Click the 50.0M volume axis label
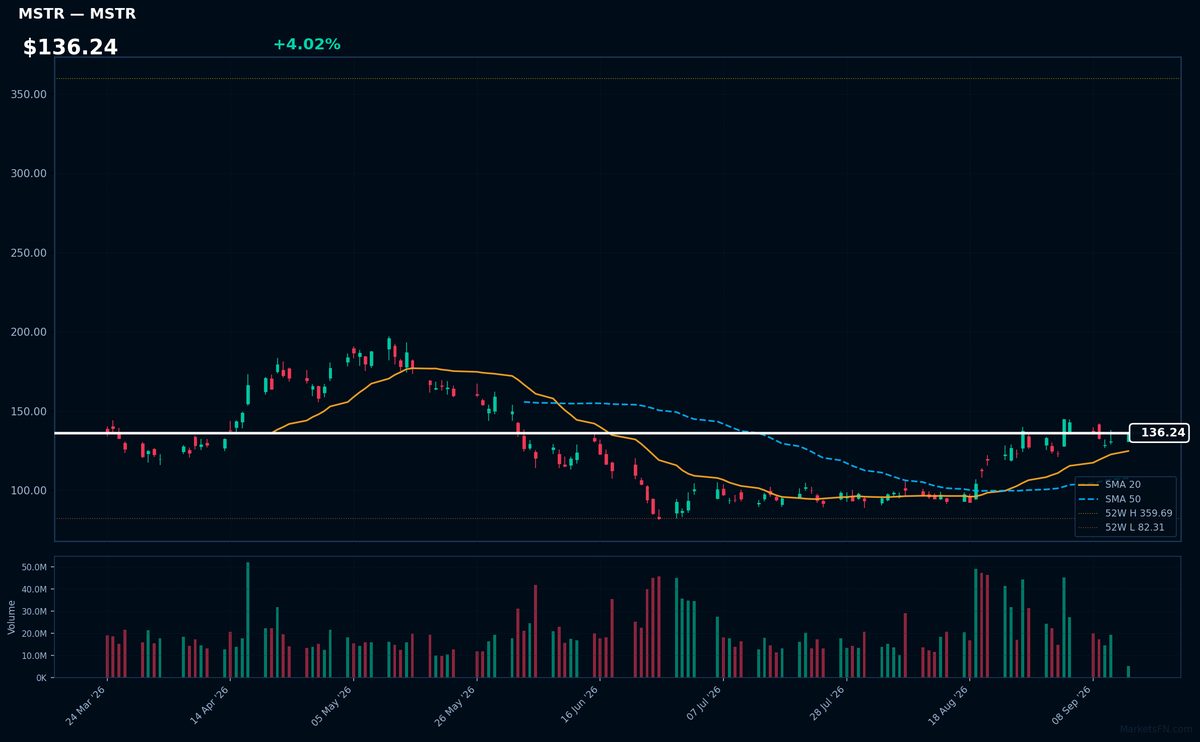 [36, 567]
